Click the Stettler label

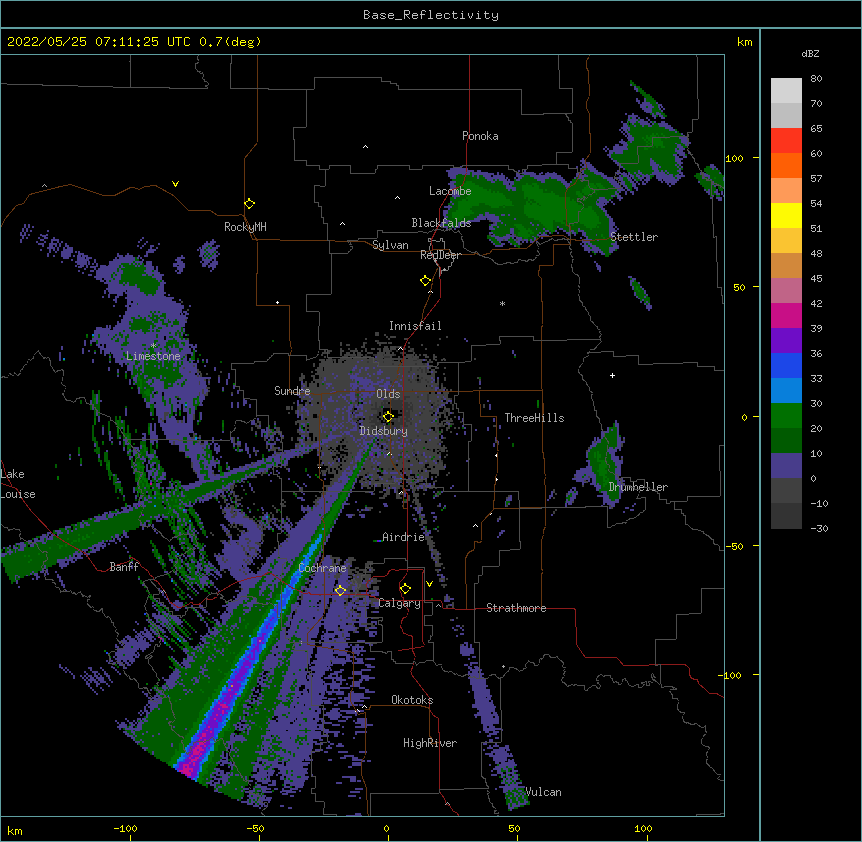pos(634,237)
